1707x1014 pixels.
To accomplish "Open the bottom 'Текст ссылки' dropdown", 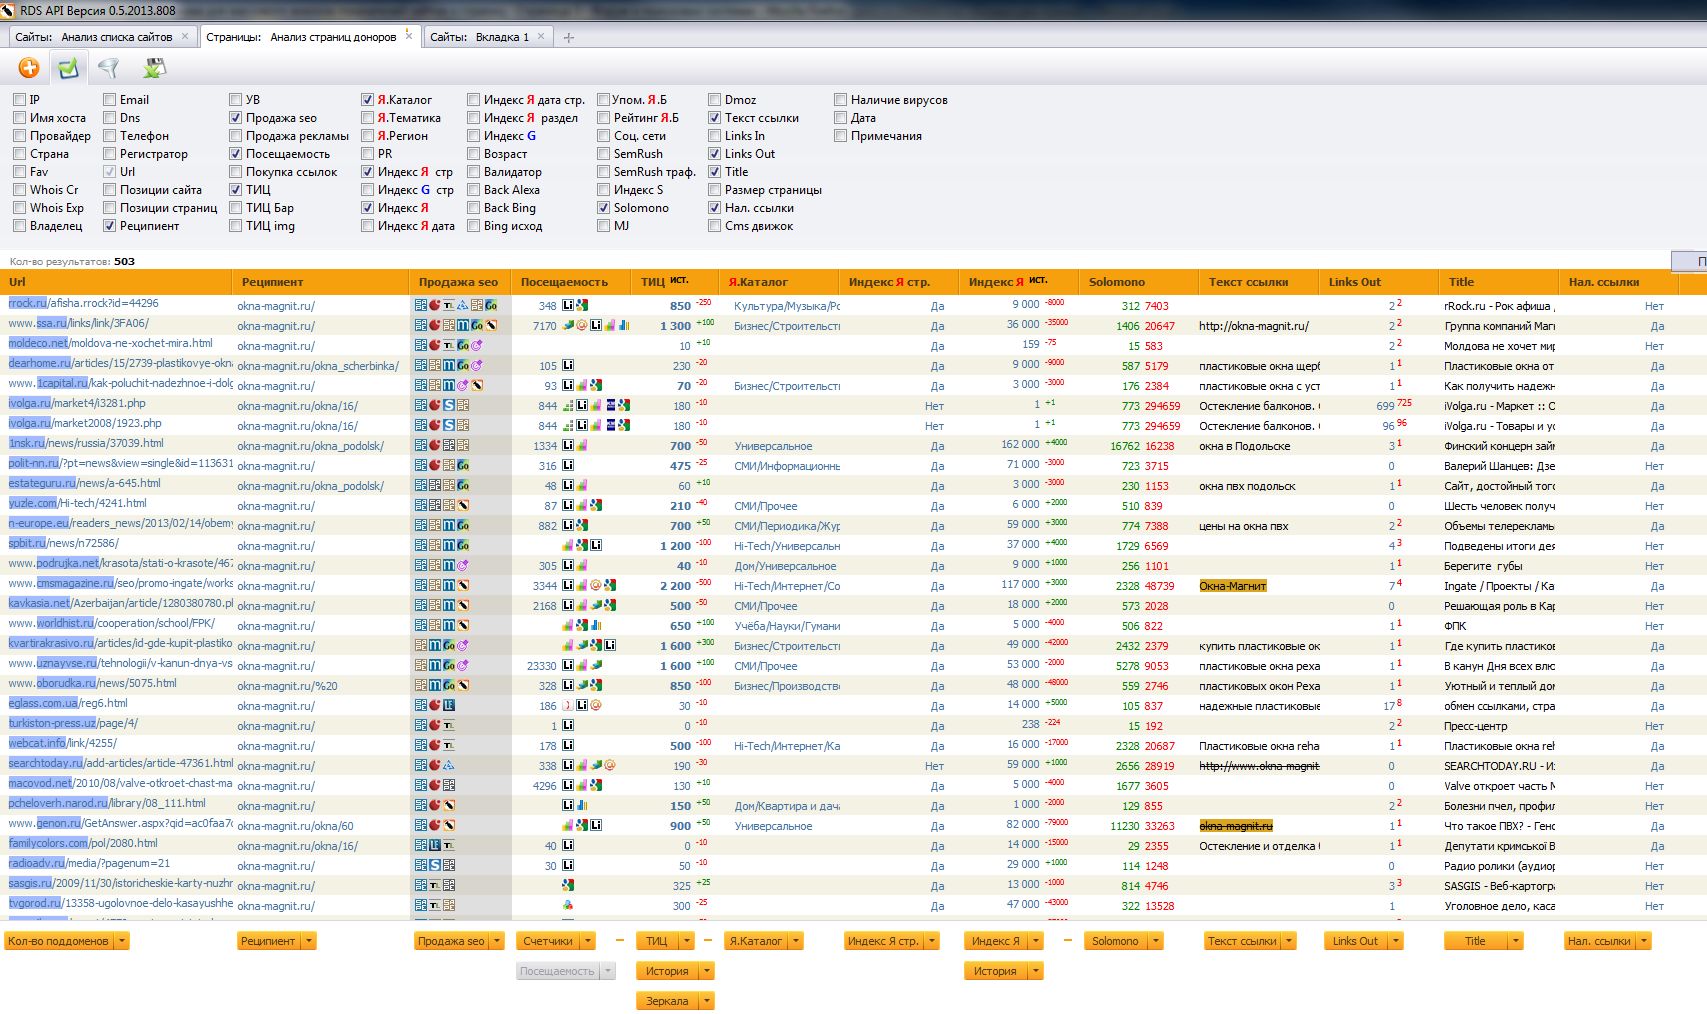I will pos(1250,941).
